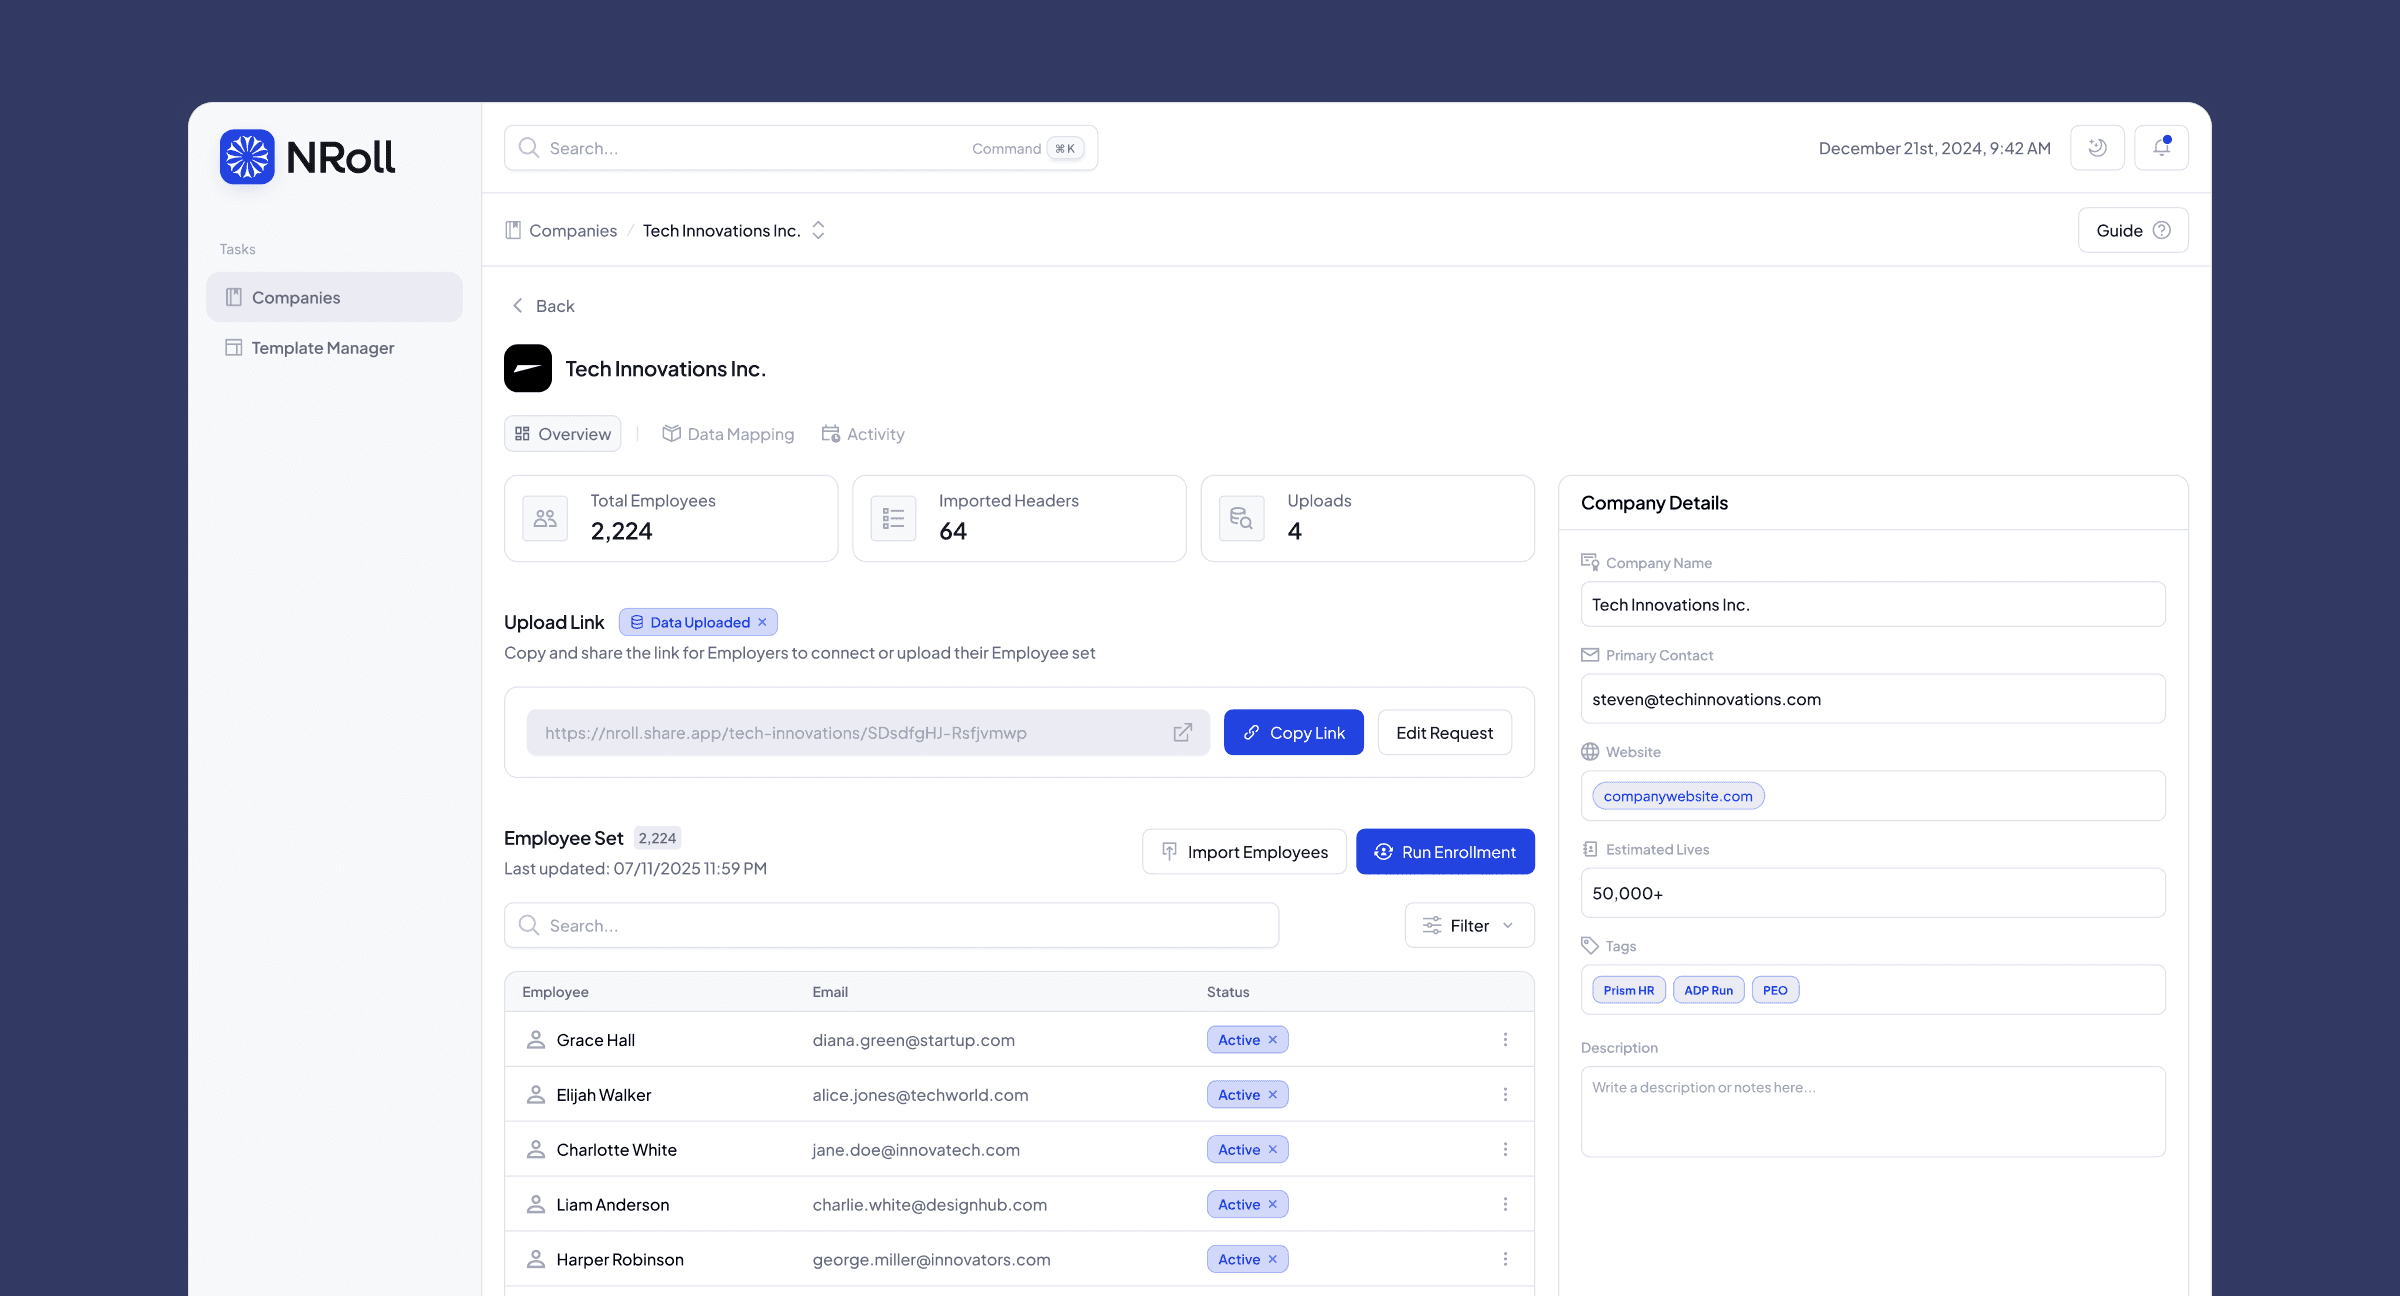Open row options menu for Liam Anderson
Viewport: 2400px width, 1296px height.
[1505, 1205]
